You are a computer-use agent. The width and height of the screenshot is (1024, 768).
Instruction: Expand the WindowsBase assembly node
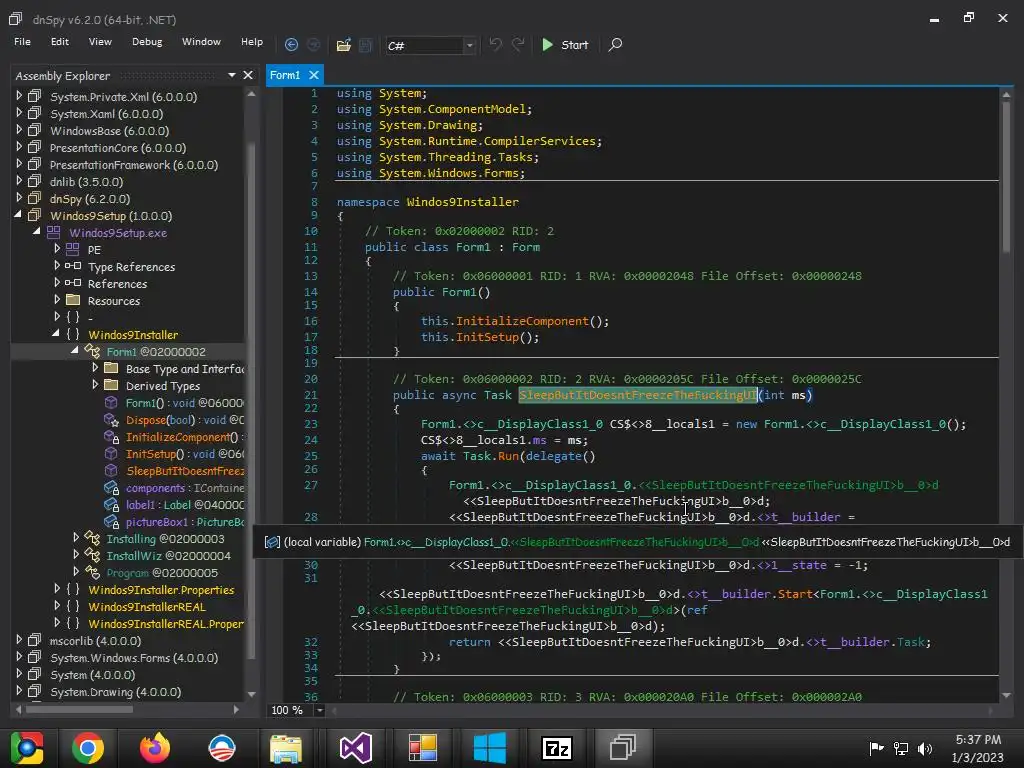pos(19,129)
